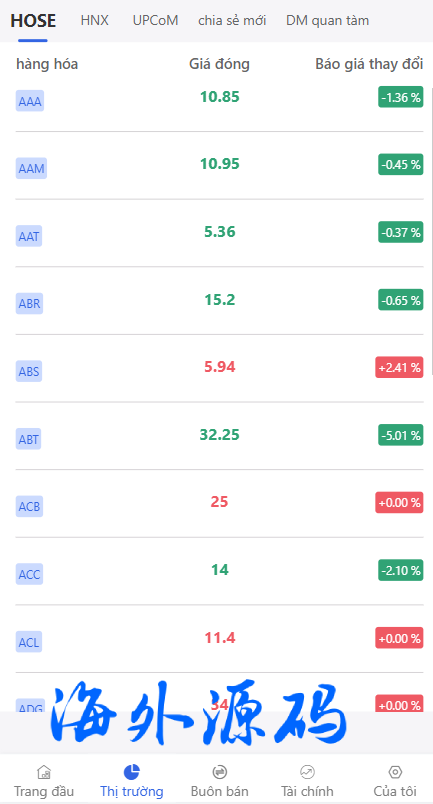
Task: Click the +2.41 % change badge
Action: 399,368
